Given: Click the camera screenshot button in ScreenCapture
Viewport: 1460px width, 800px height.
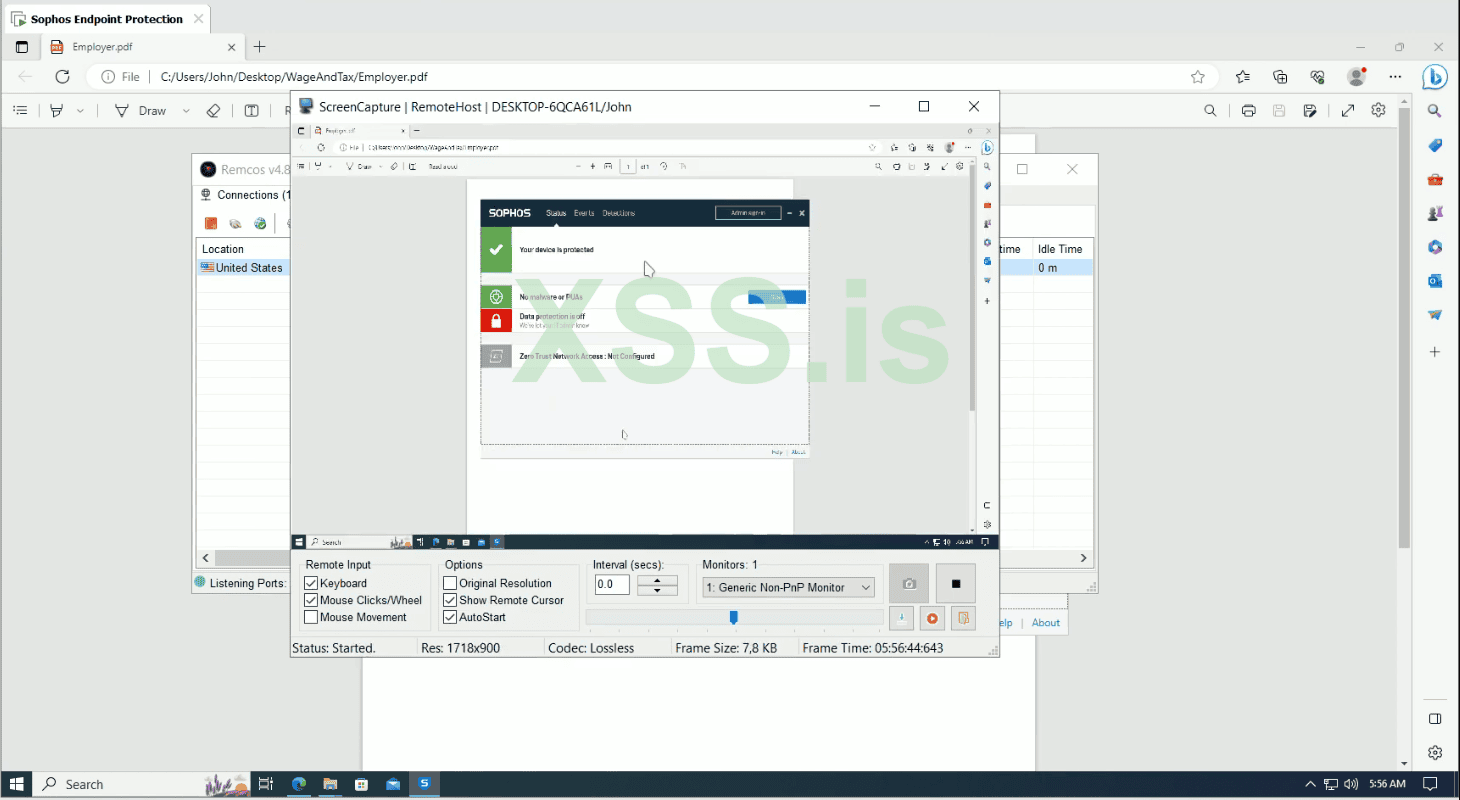Looking at the screenshot, I should click(x=908, y=584).
